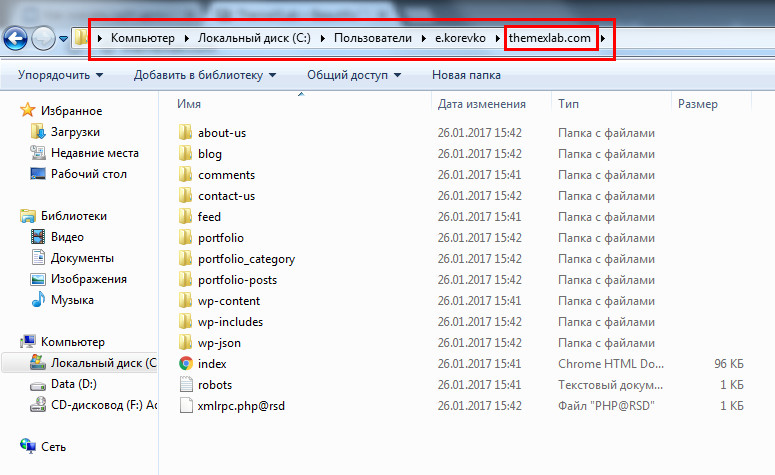775x475 pixels.
Task: Click the back navigation arrow button
Action: pos(15,39)
